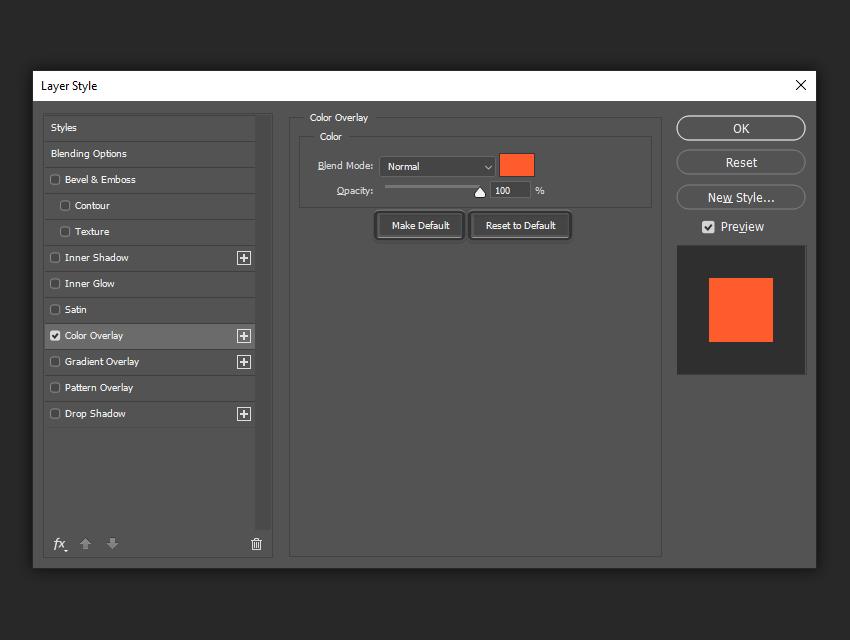The image size is (850, 640).
Task: Enable the Drop Shadow checkbox
Action: pyautogui.click(x=55, y=413)
